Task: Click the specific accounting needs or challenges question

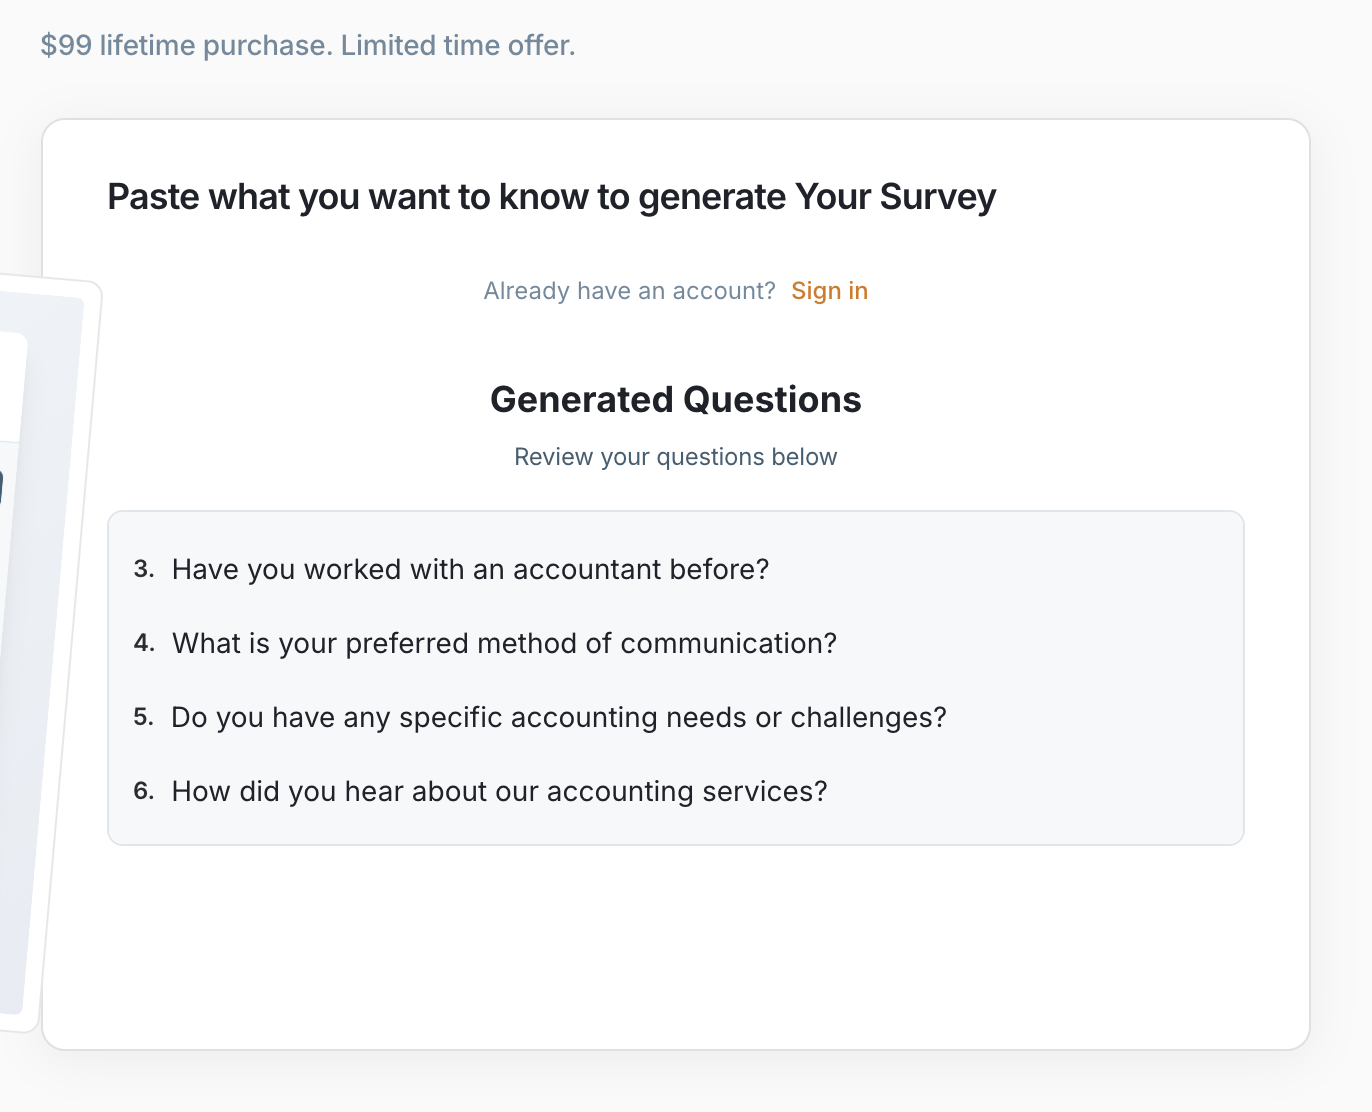Action: [558, 718]
